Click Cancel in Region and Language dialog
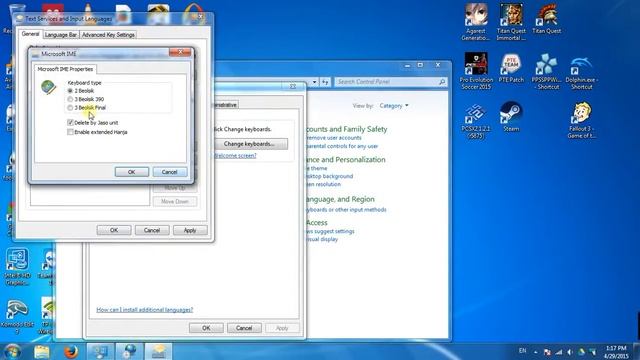 244,328
